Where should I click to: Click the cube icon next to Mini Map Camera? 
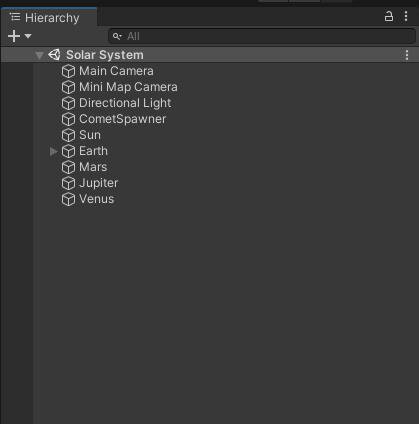point(68,87)
